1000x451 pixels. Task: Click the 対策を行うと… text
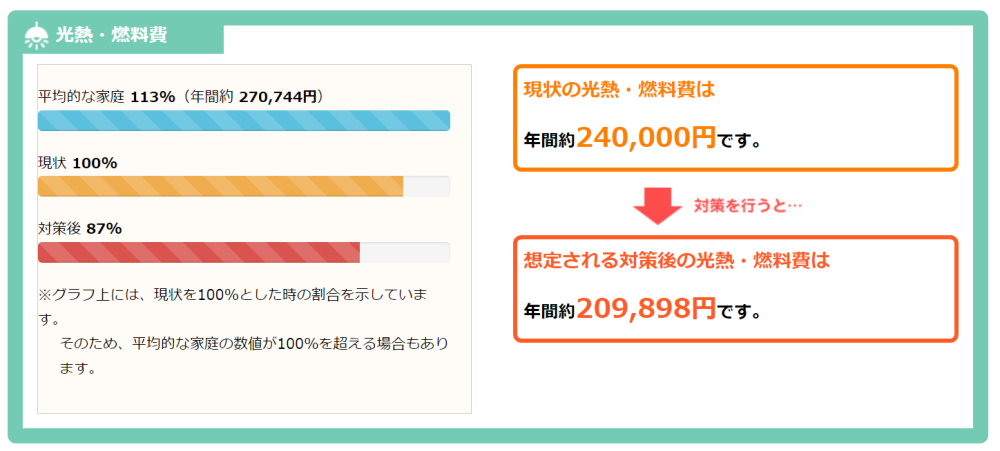click(x=749, y=205)
